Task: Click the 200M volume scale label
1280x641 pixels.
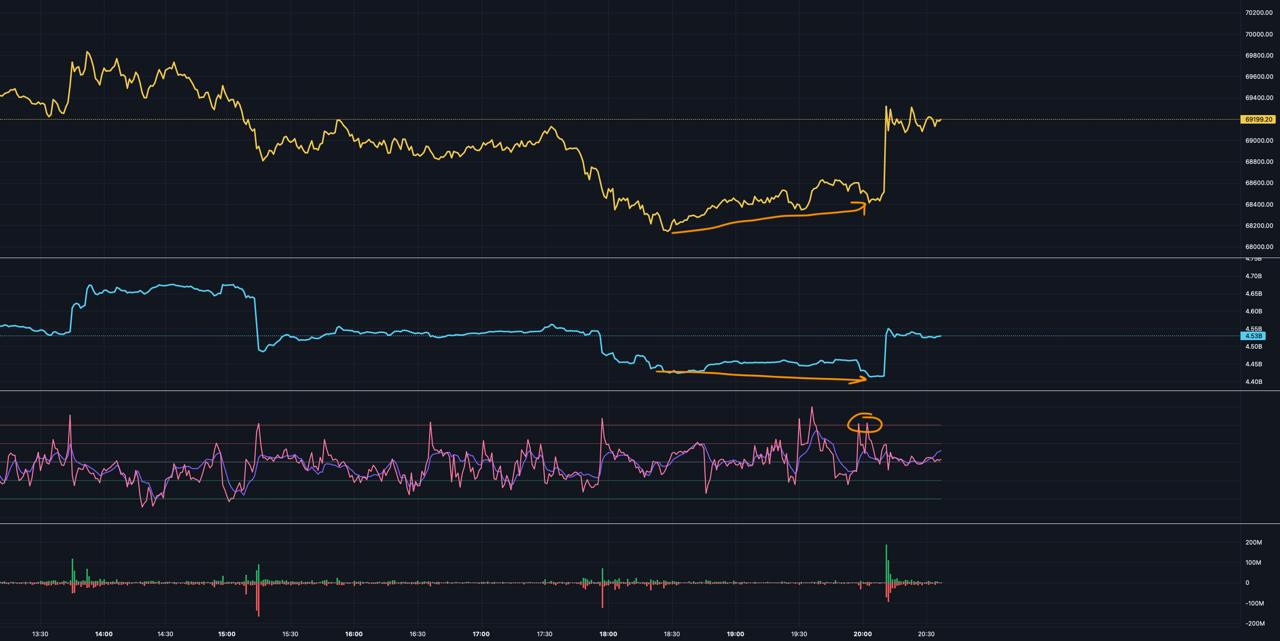Action: [x=1253, y=542]
